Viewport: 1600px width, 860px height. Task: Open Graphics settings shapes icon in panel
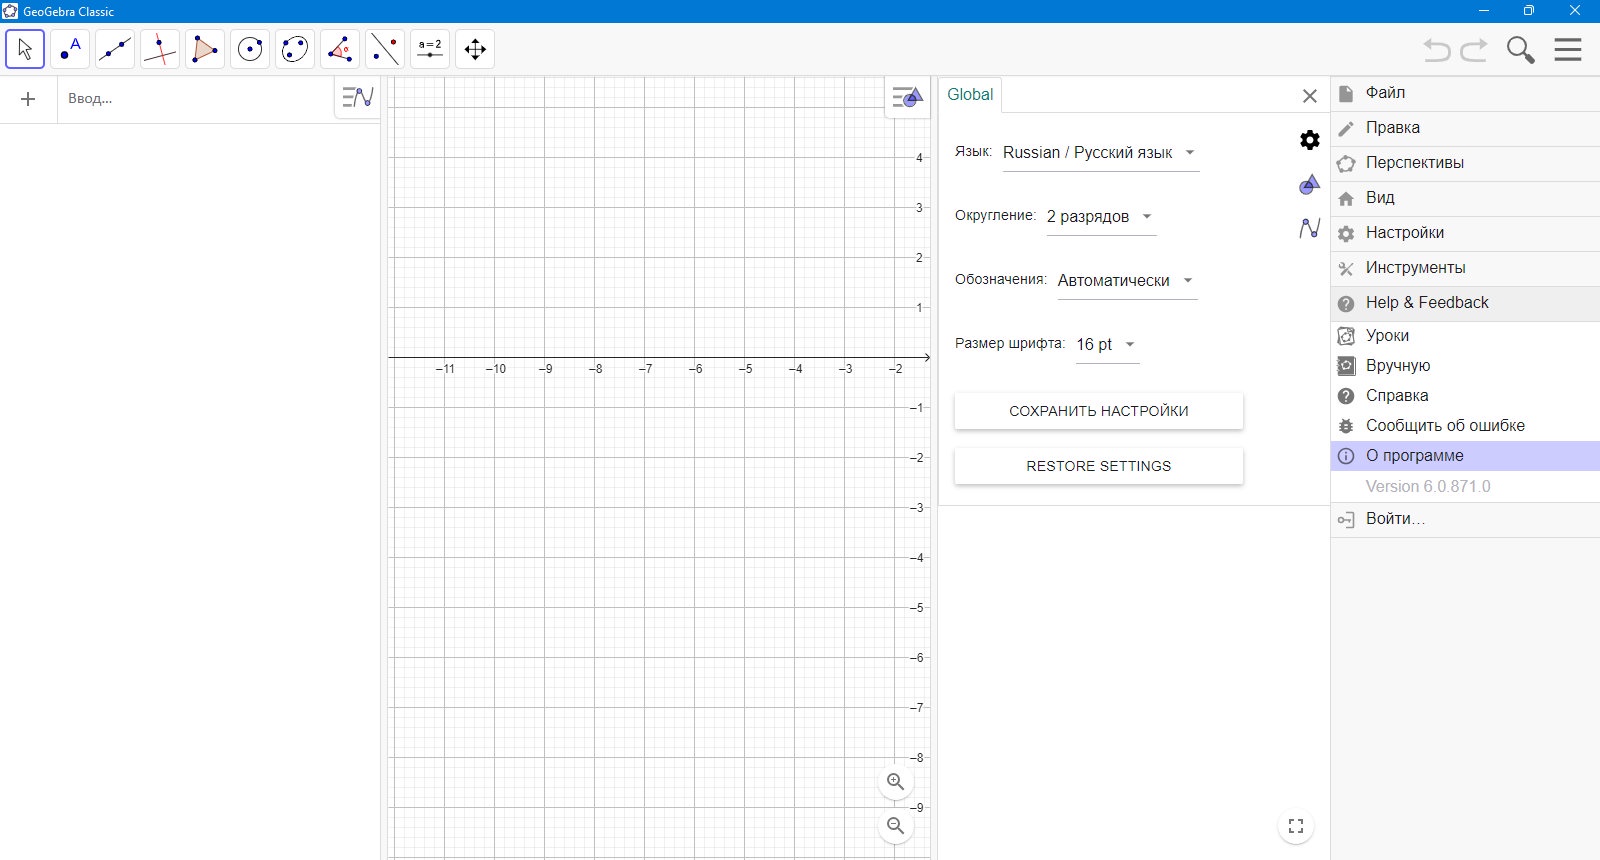point(1310,184)
